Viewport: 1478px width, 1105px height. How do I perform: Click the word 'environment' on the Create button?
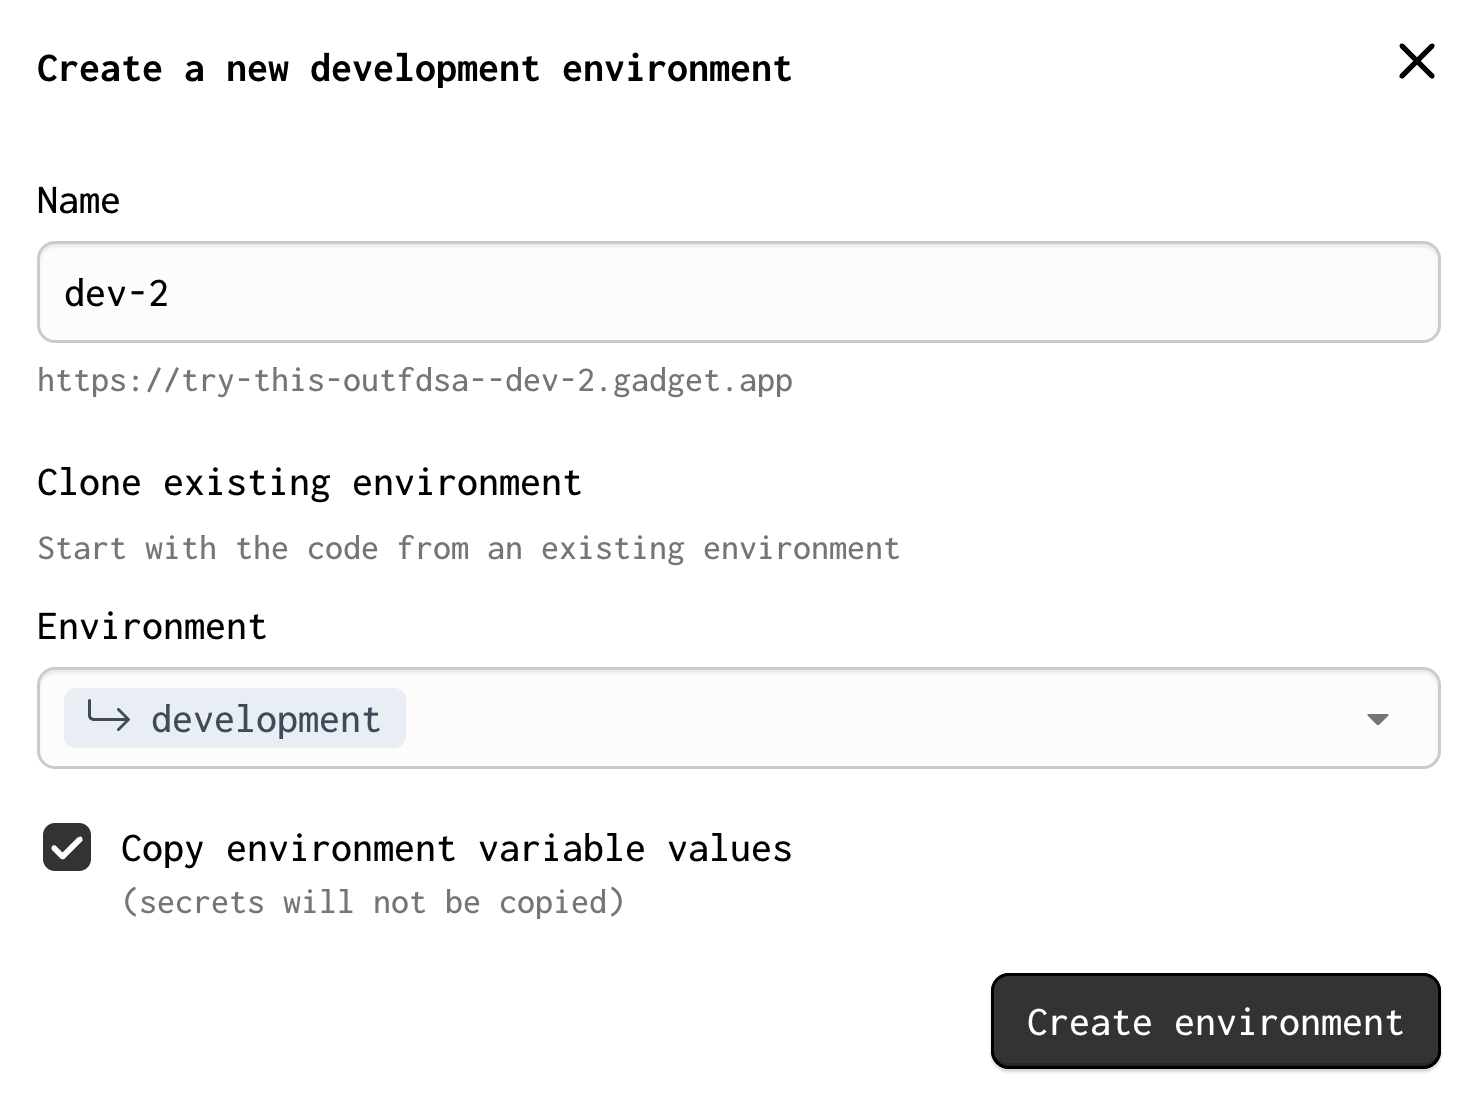[1288, 1023]
